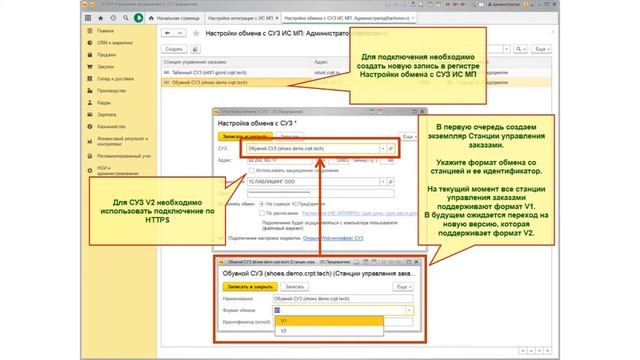The width and height of the screenshot is (640, 360).
Task: Select На сервере 1С:Предприятие radio button
Action: [262, 204]
